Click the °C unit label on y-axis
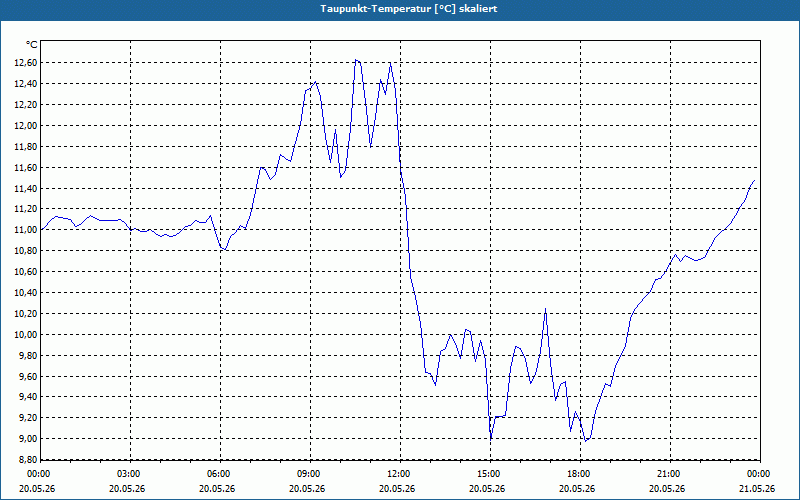This screenshot has width=800, height=500. pyautogui.click(x=32, y=45)
